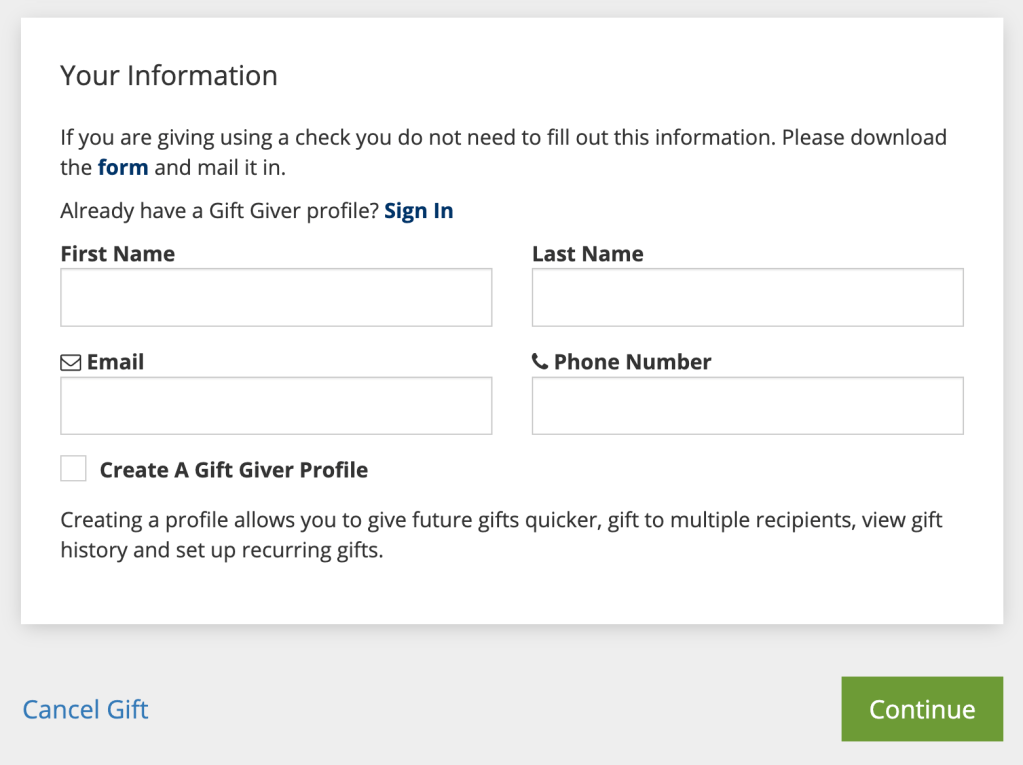1023x765 pixels.
Task: Click the First Name field label
Action: click(117, 253)
